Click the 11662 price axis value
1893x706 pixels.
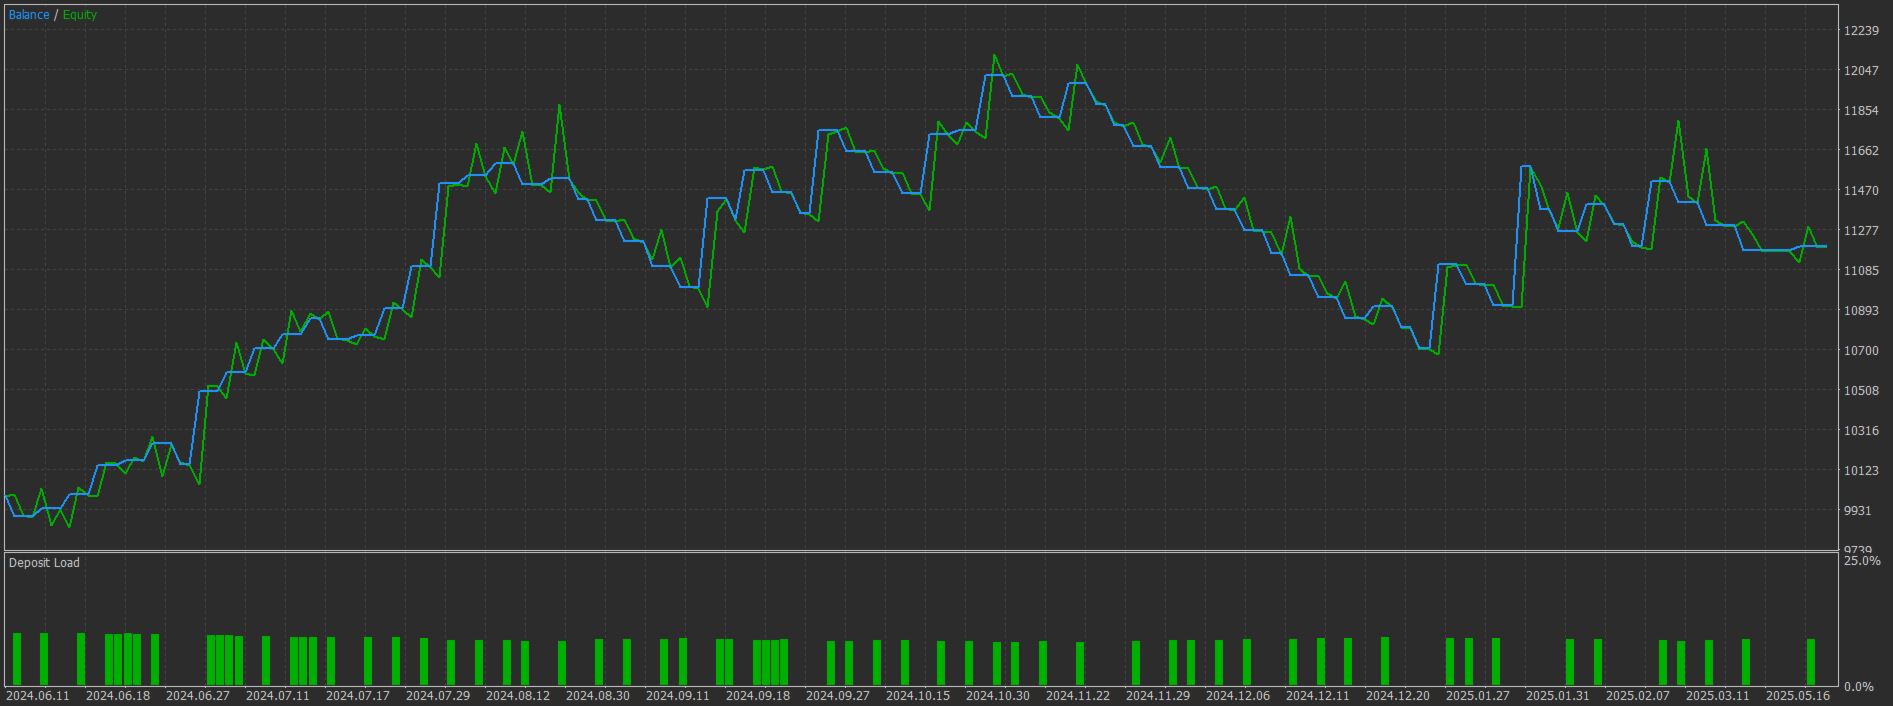pyautogui.click(x=1861, y=151)
